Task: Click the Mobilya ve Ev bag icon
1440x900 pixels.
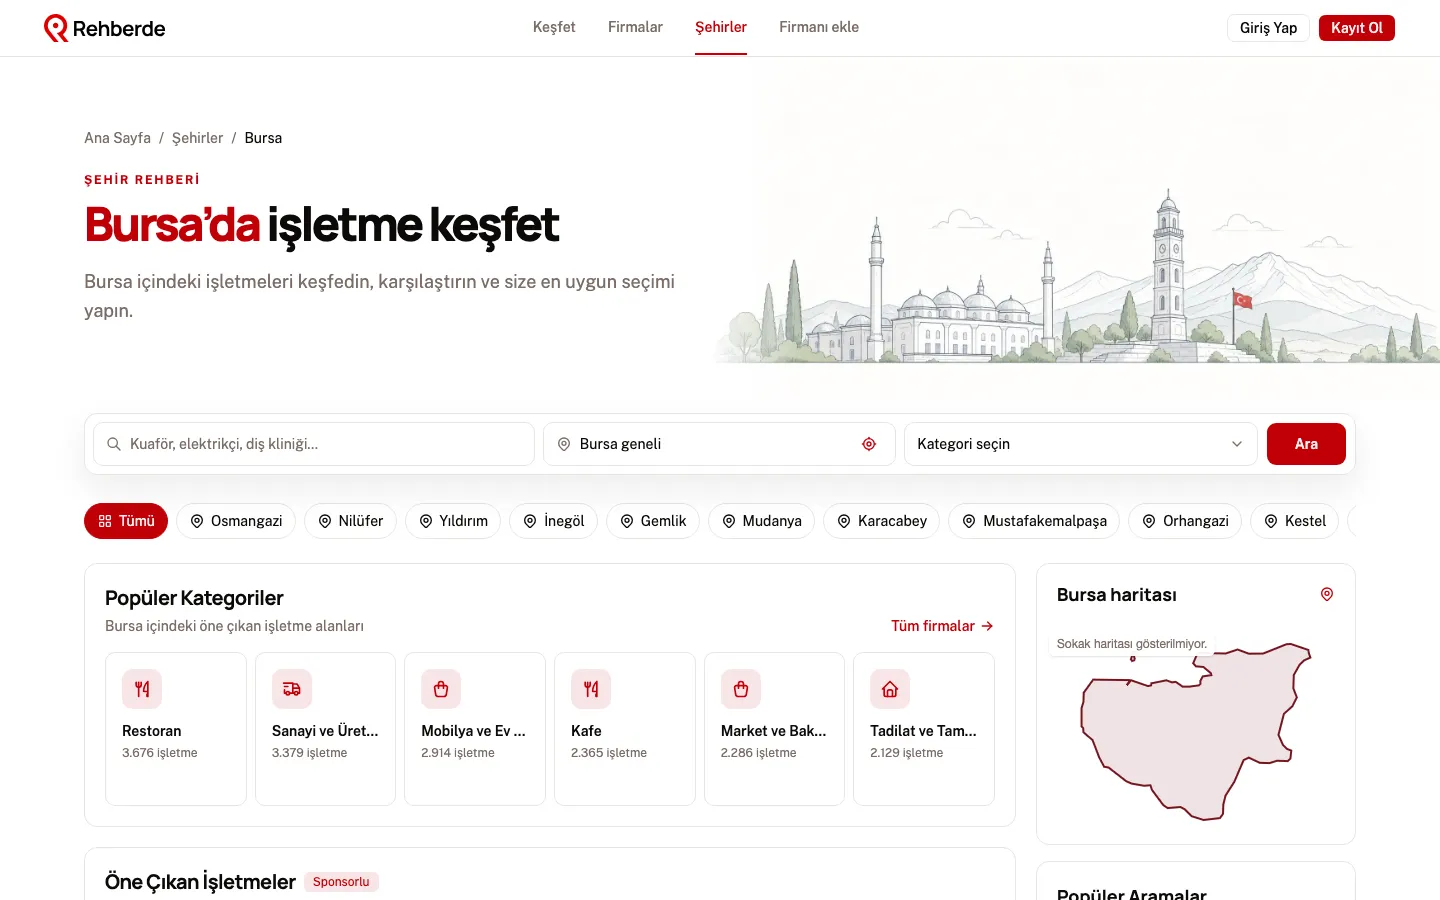Action: click(441, 689)
